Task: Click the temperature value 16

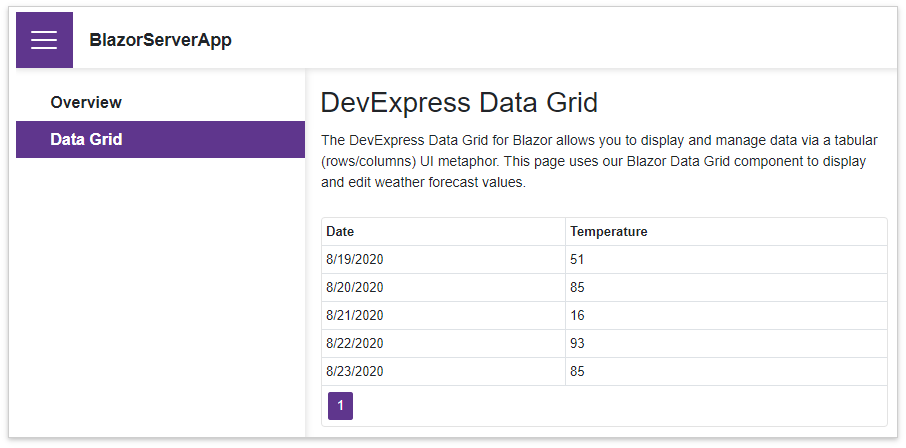Action: (x=578, y=315)
